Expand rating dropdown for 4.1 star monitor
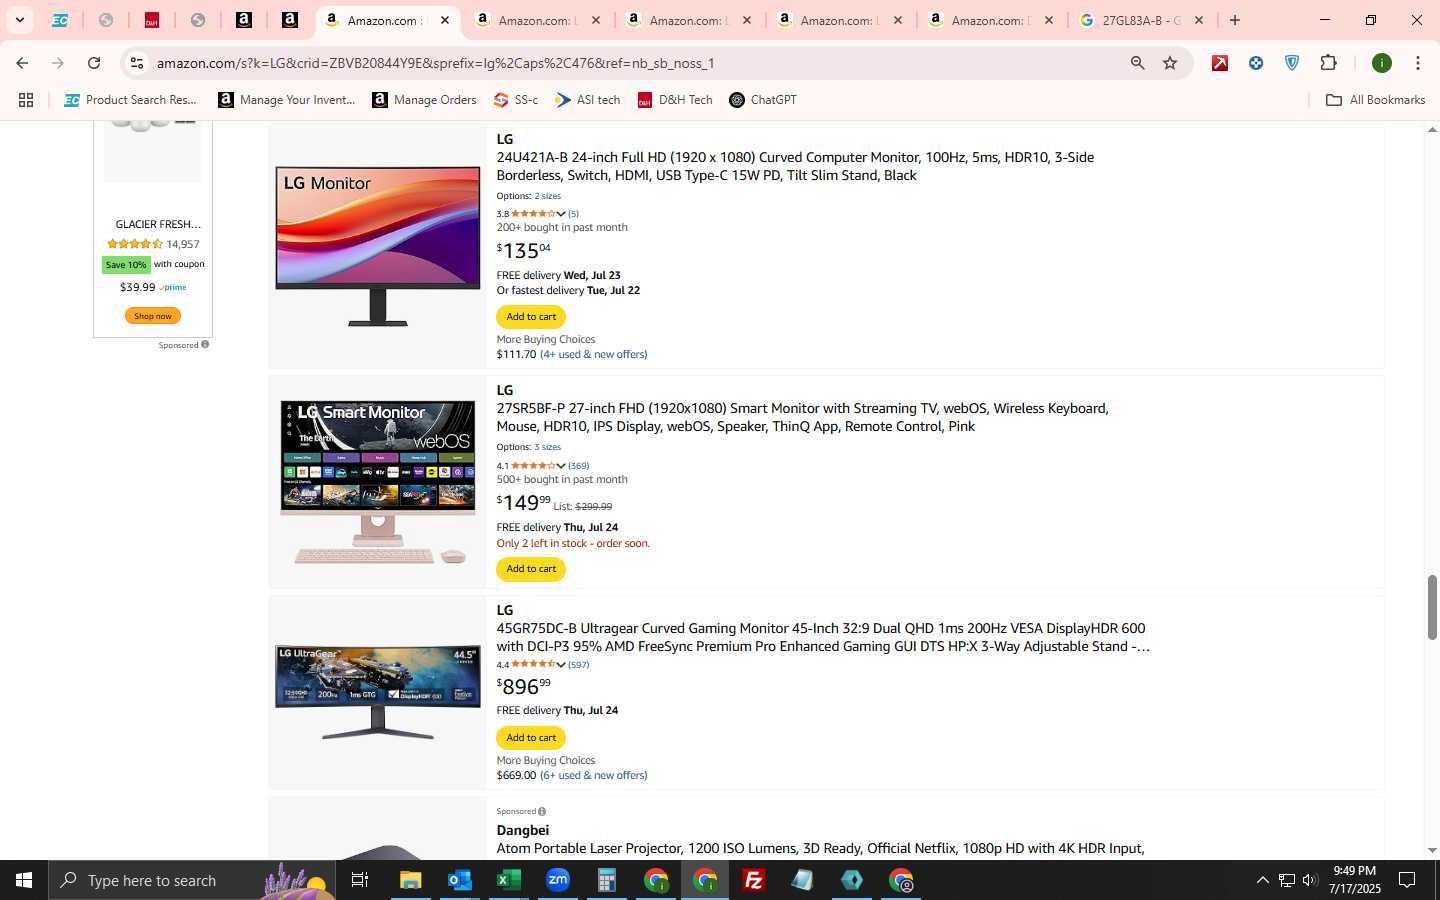This screenshot has width=1440, height=900. point(561,466)
